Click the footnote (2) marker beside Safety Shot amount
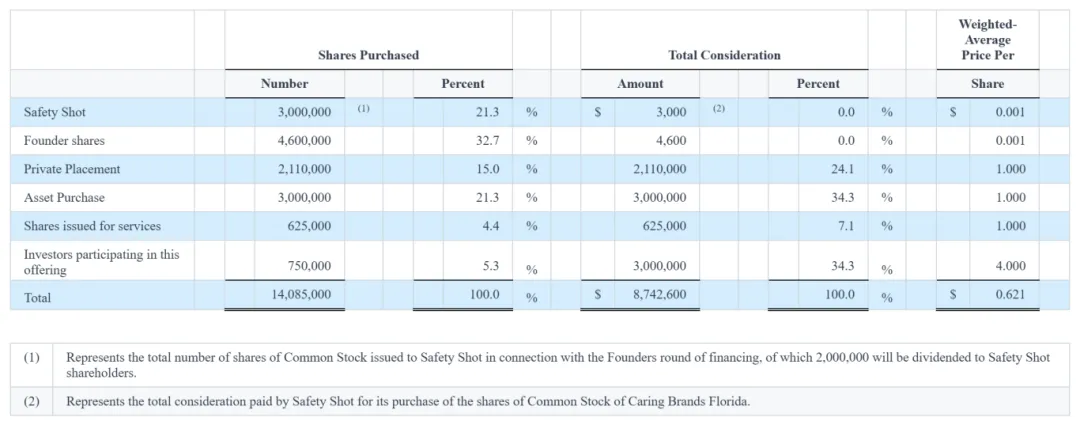Viewport: 1080px width, 429px height. click(718, 109)
